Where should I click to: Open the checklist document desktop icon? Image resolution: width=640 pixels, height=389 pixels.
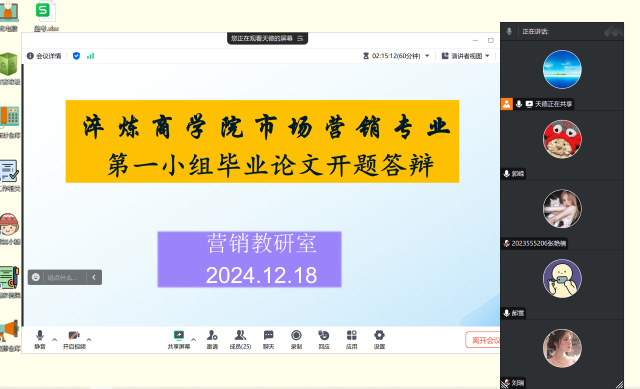pyautogui.click(x=10, y=171)
